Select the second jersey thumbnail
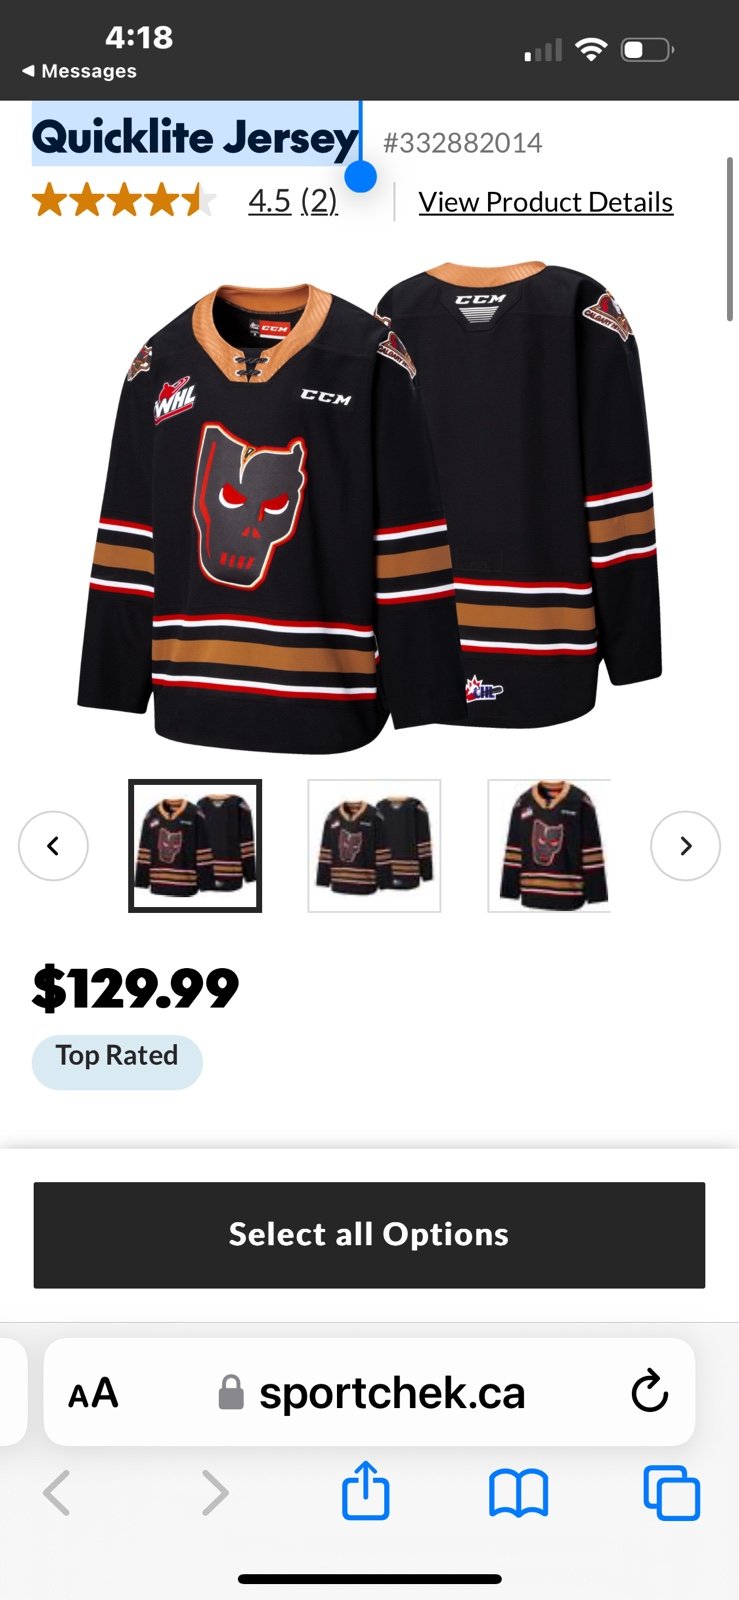 374,846
